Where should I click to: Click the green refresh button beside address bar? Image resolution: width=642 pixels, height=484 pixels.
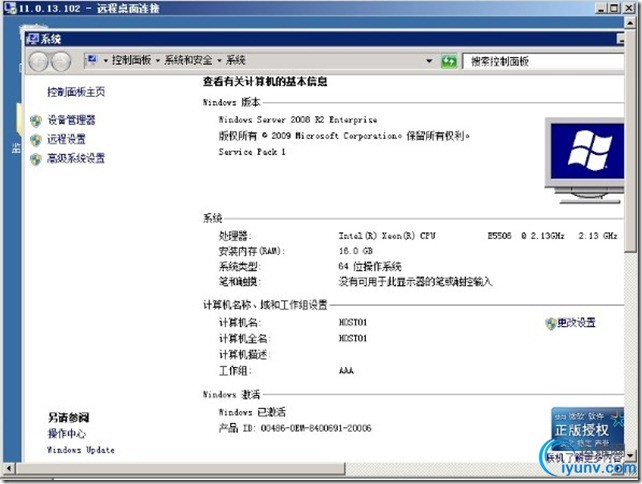coord(449,61)
